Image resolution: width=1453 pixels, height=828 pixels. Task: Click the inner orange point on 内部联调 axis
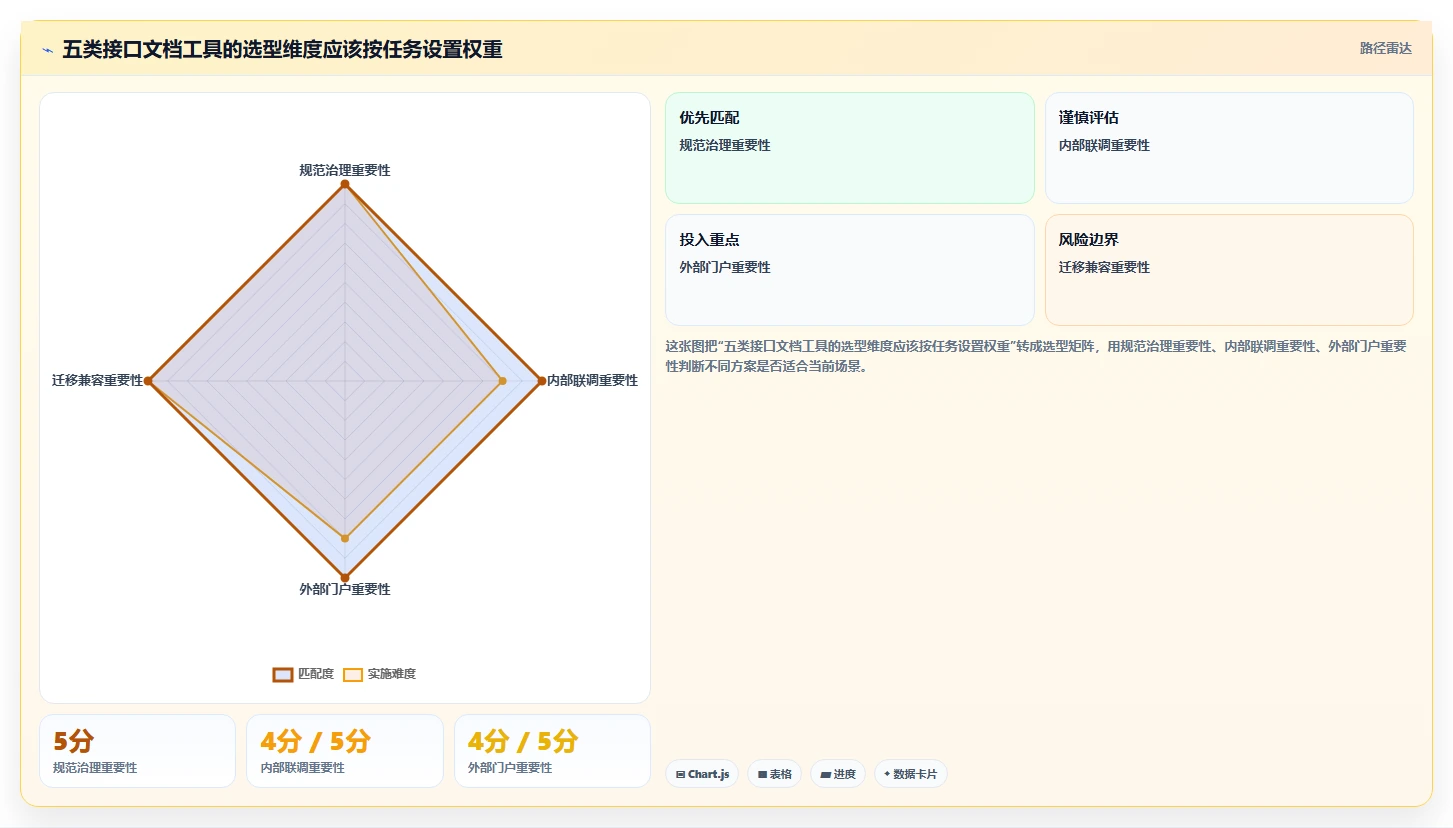[x=502, y=381]
